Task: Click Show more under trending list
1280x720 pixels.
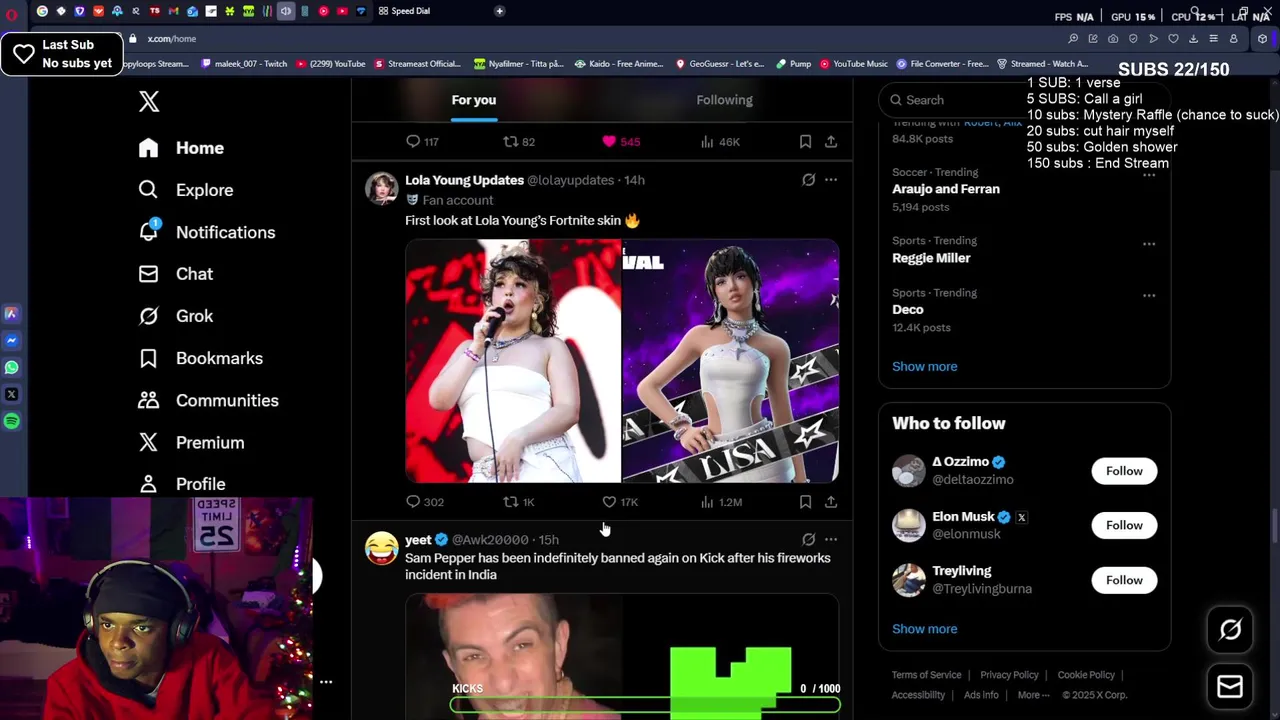Action: [x=924, y=366]
